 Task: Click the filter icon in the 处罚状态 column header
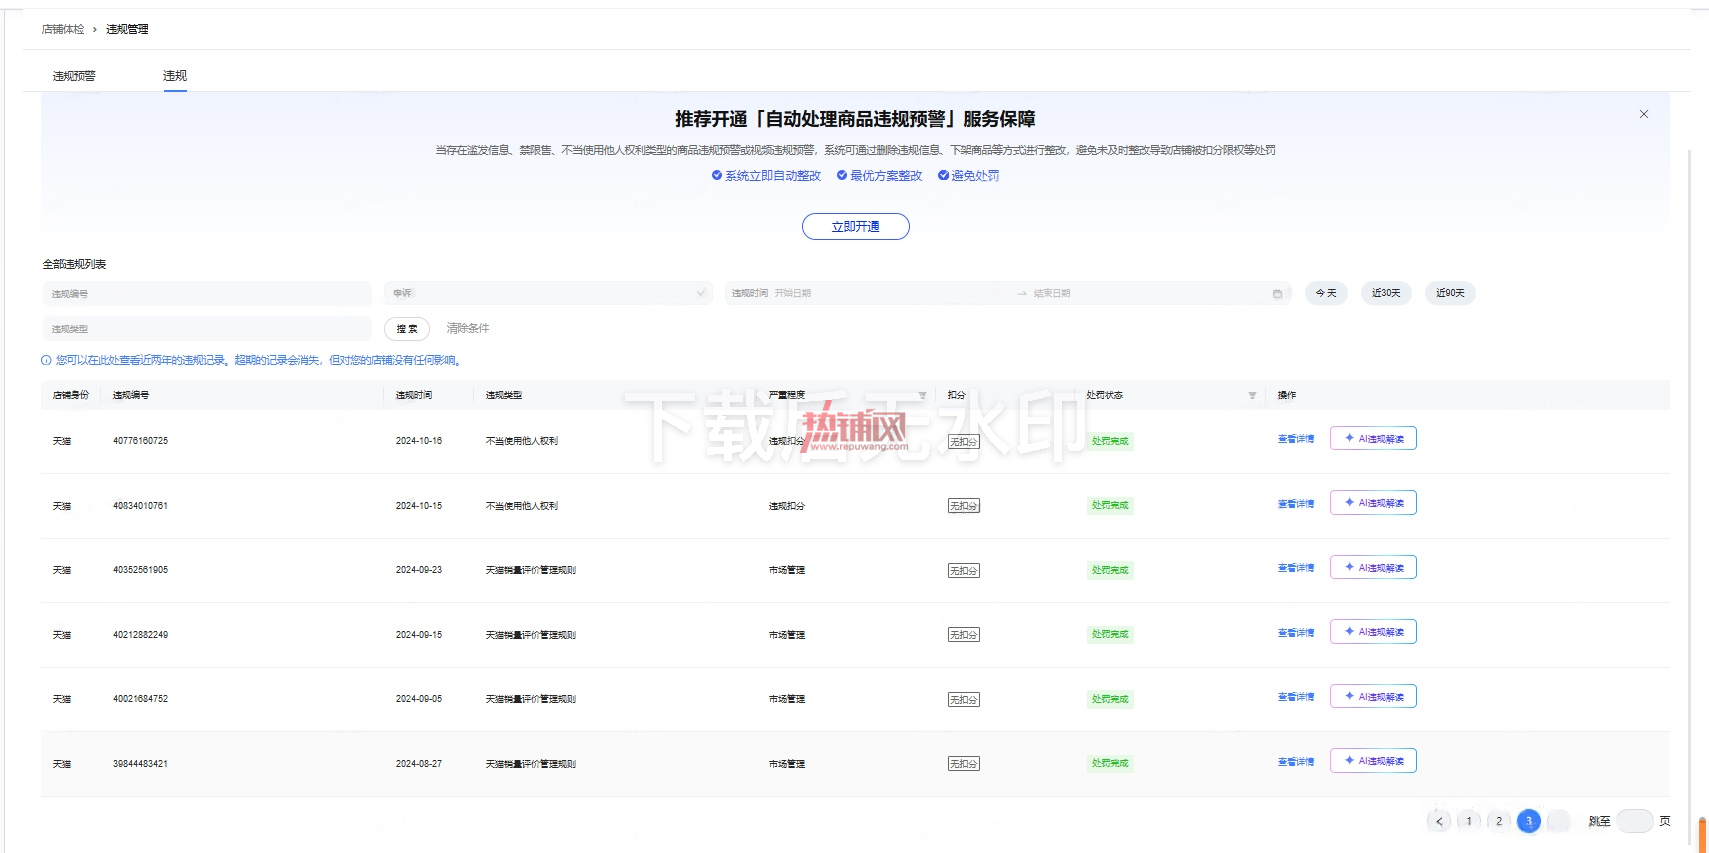1252,395
